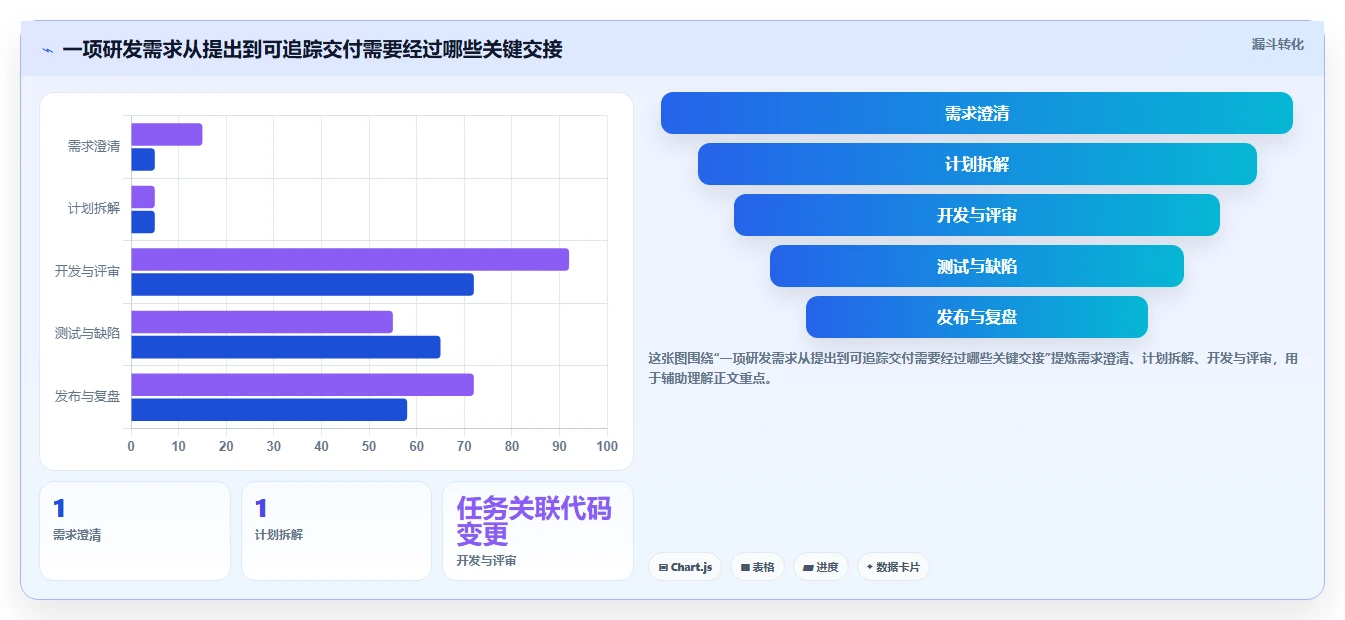
Task: Click the 发布与复盘 y-axis label
Action: pos(87,396)
